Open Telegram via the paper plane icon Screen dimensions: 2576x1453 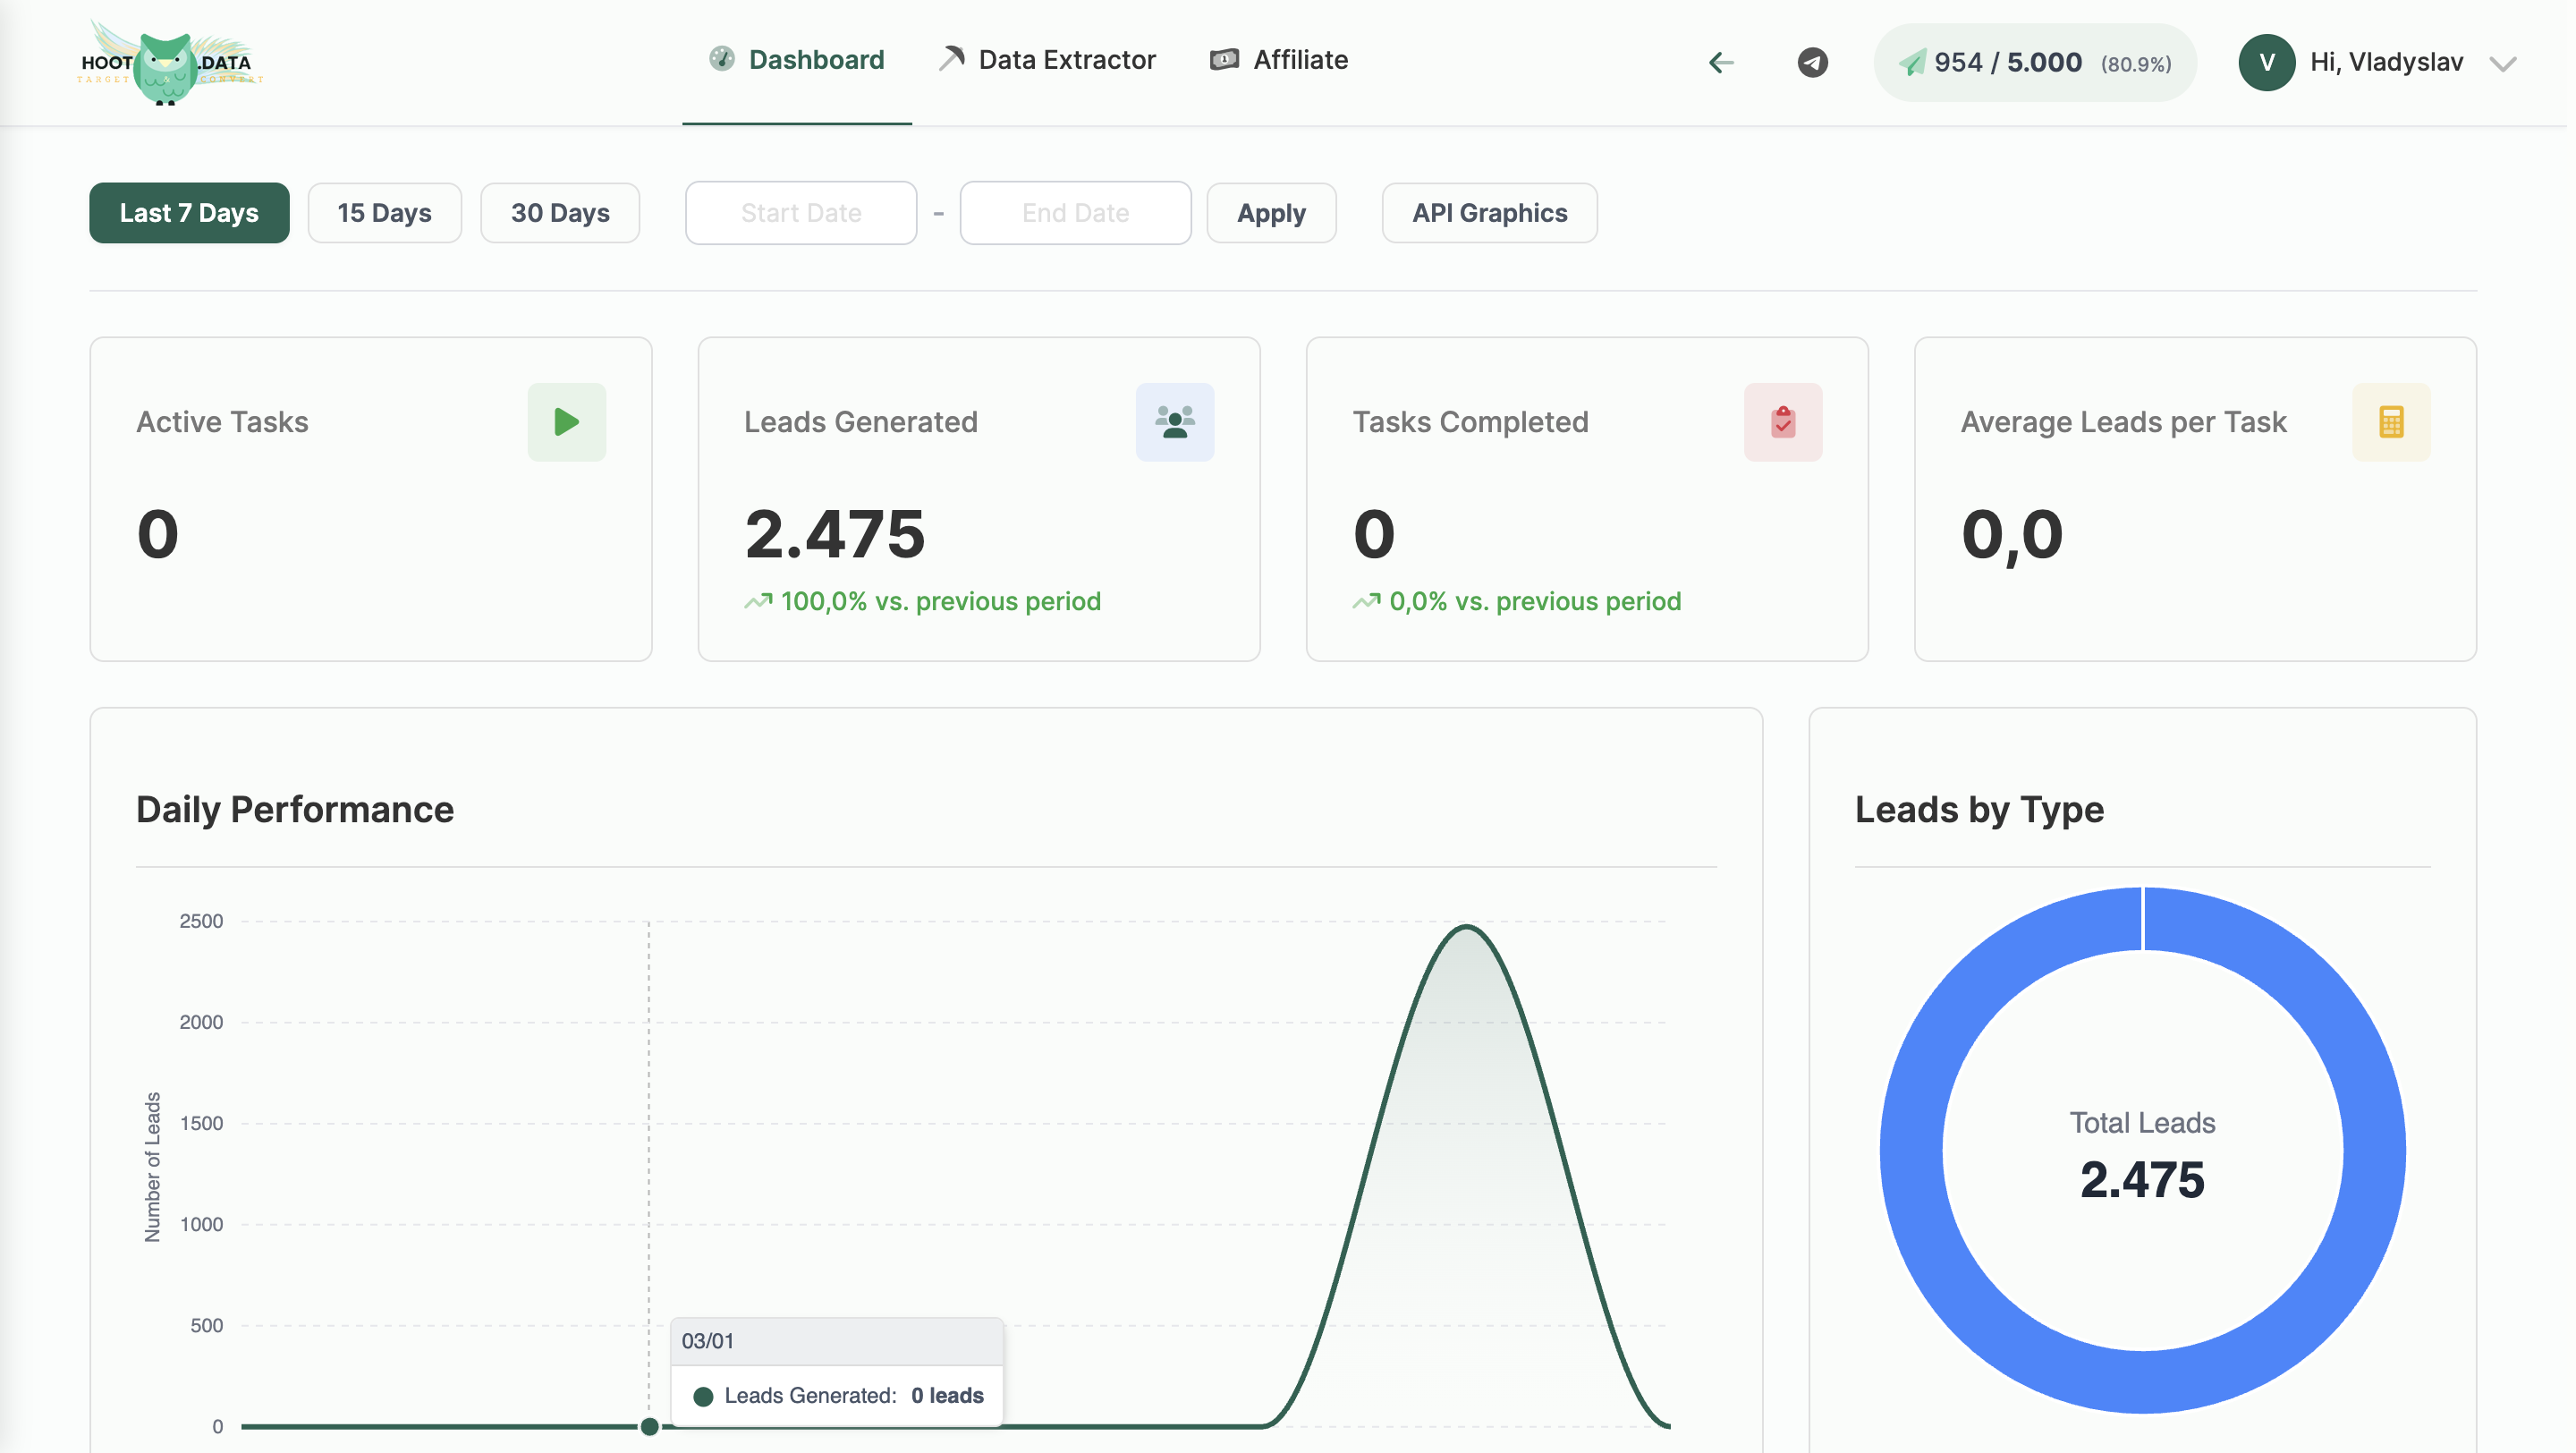tap(1812, 62)
